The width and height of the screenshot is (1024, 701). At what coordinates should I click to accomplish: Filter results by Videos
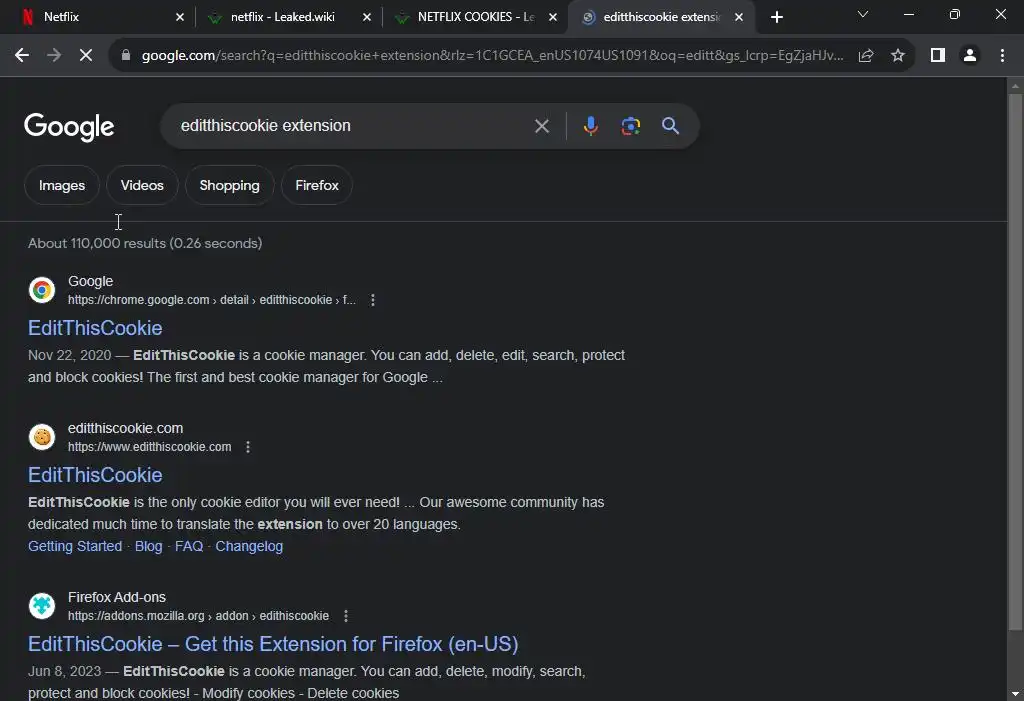(x=142, y=186)
